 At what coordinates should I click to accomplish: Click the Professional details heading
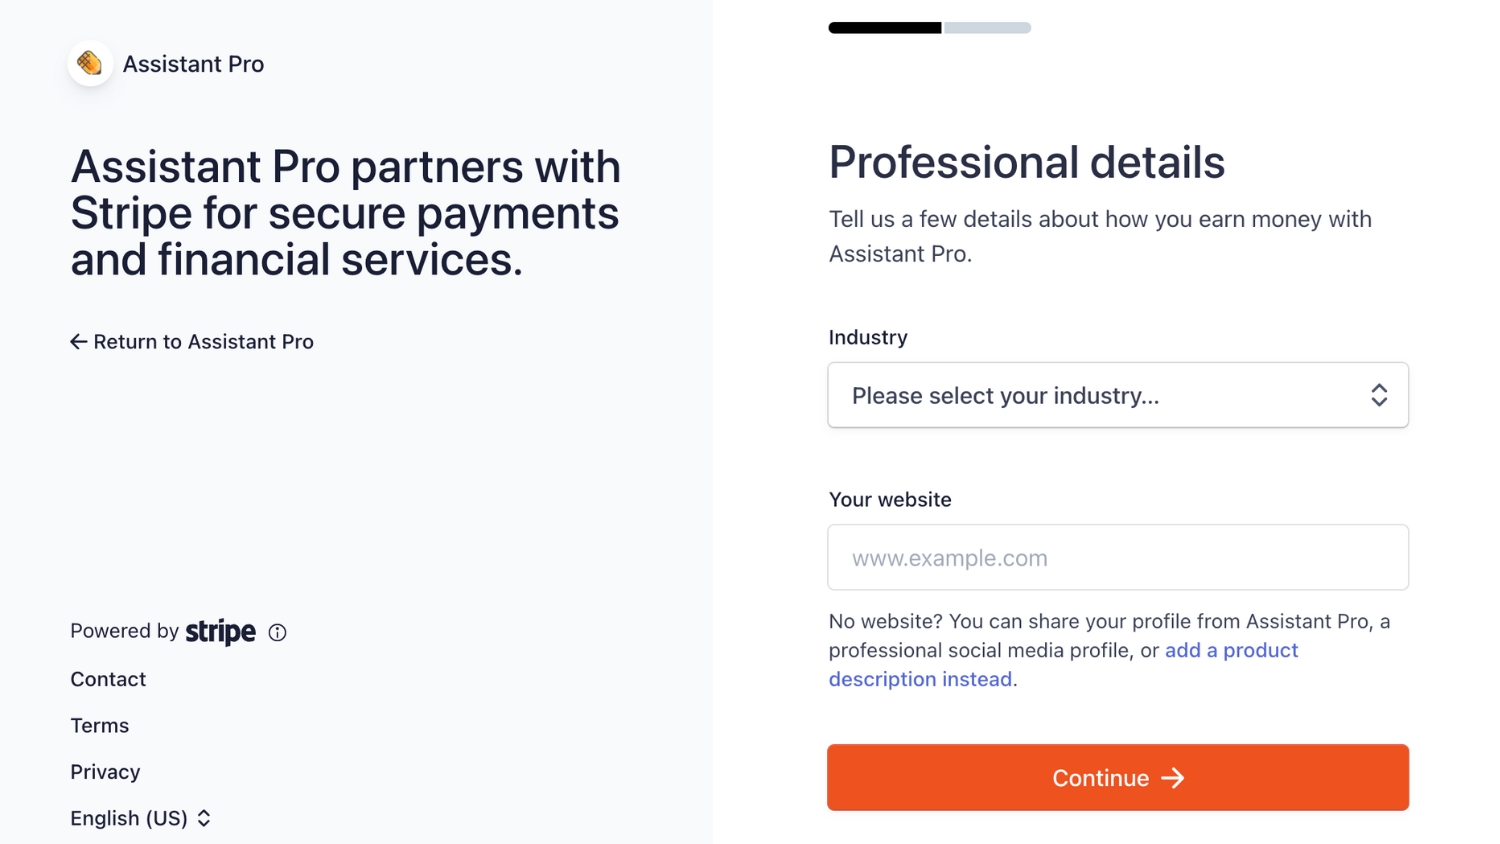[x=1027, y=162]
